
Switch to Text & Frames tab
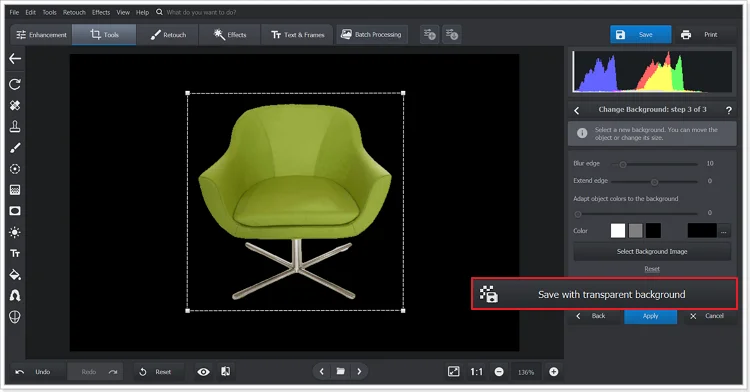point(297,35)
